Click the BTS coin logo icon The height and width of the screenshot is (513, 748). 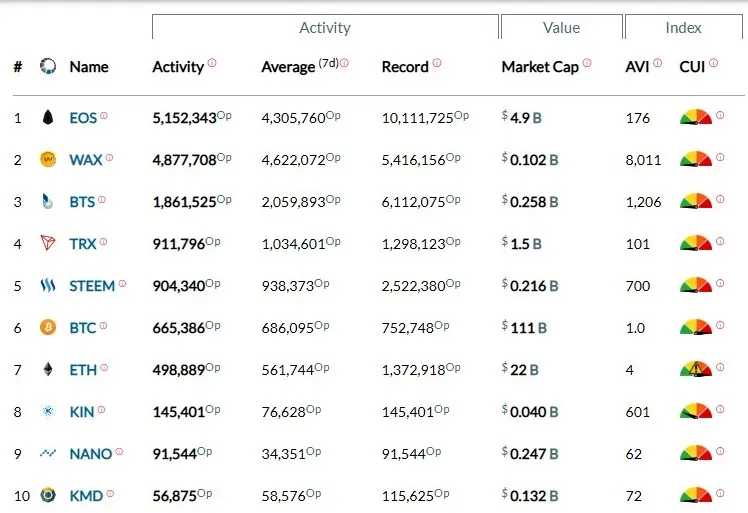47,201
